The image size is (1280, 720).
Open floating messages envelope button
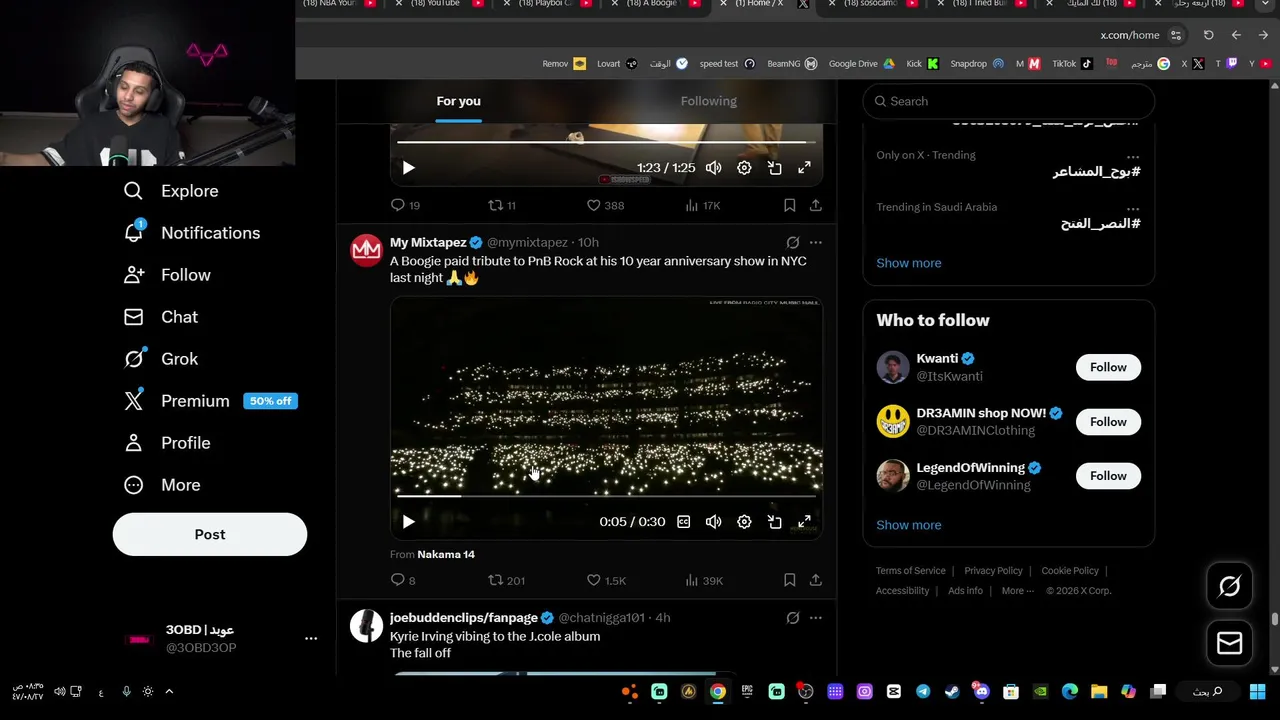coord(1229,643)
